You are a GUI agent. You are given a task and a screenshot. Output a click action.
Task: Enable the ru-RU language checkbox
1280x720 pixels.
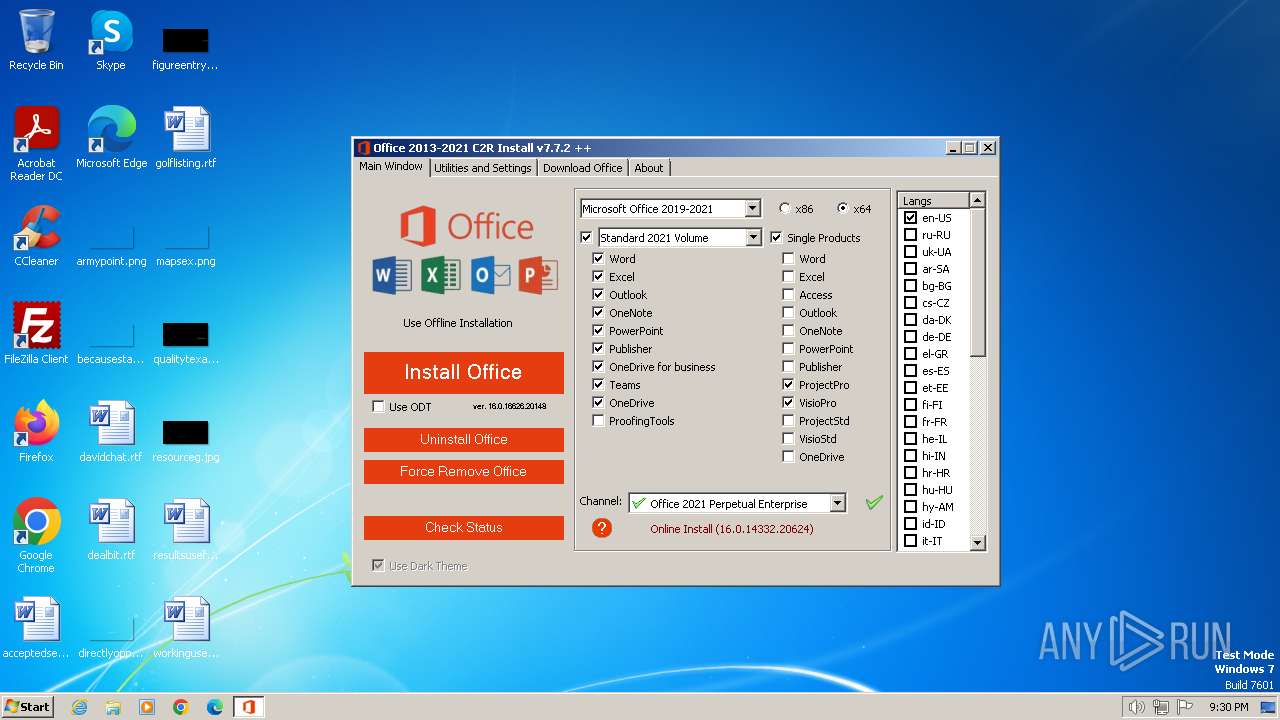910,235
